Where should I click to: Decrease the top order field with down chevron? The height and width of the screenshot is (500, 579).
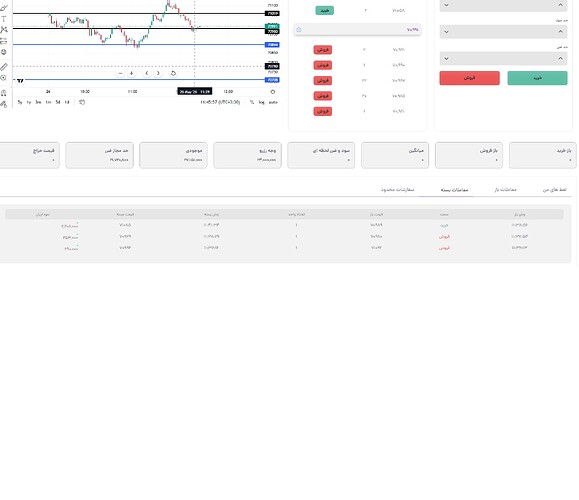[446, 5]
